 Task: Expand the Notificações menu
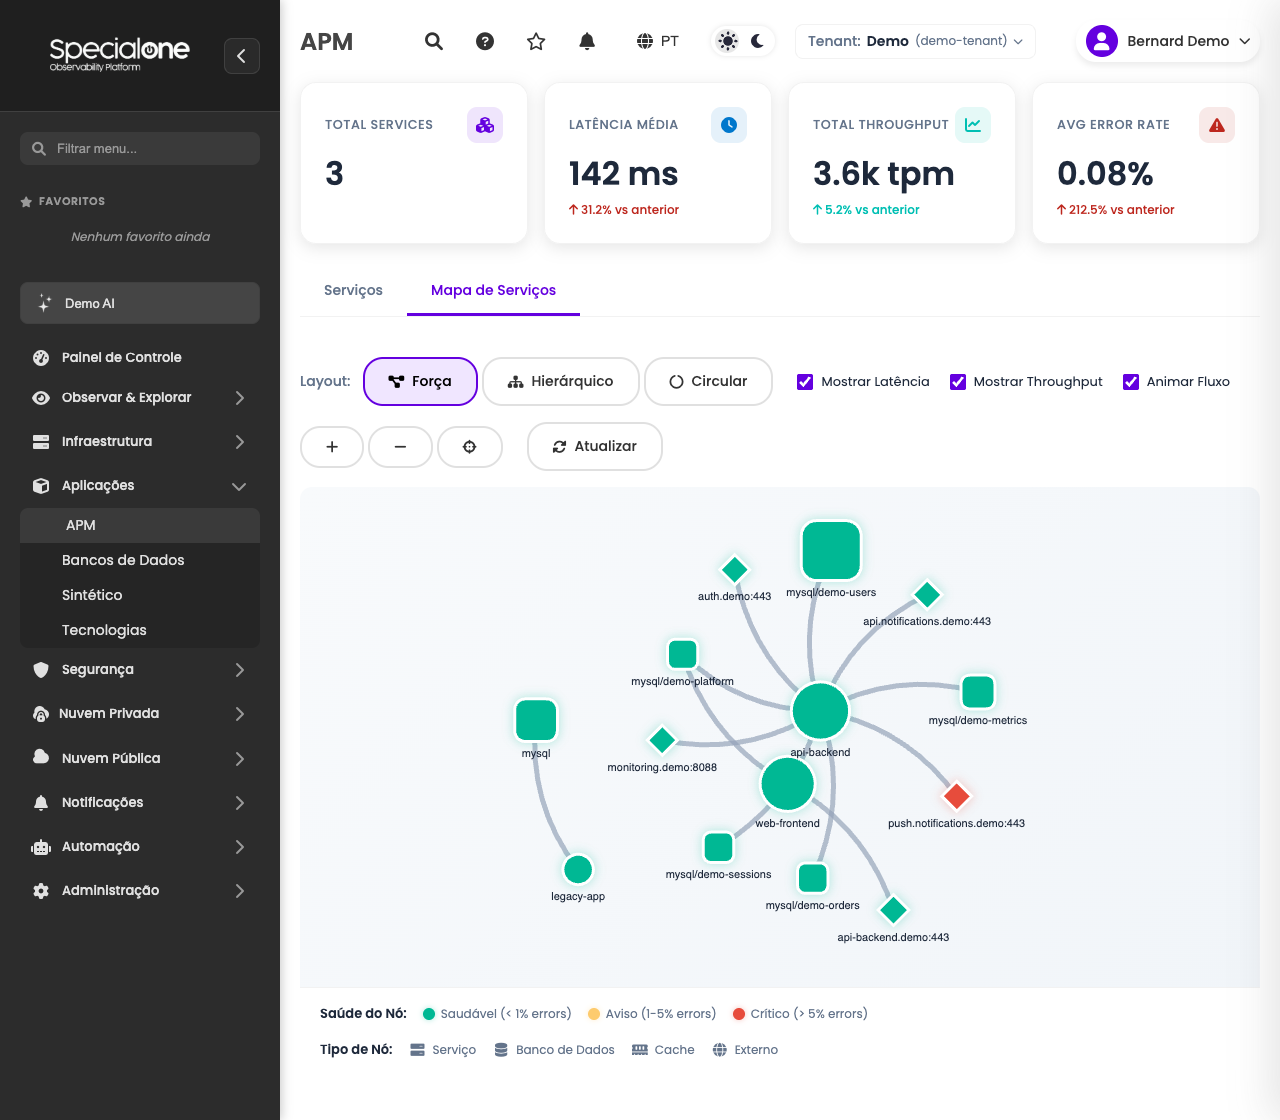pos(140,802)
